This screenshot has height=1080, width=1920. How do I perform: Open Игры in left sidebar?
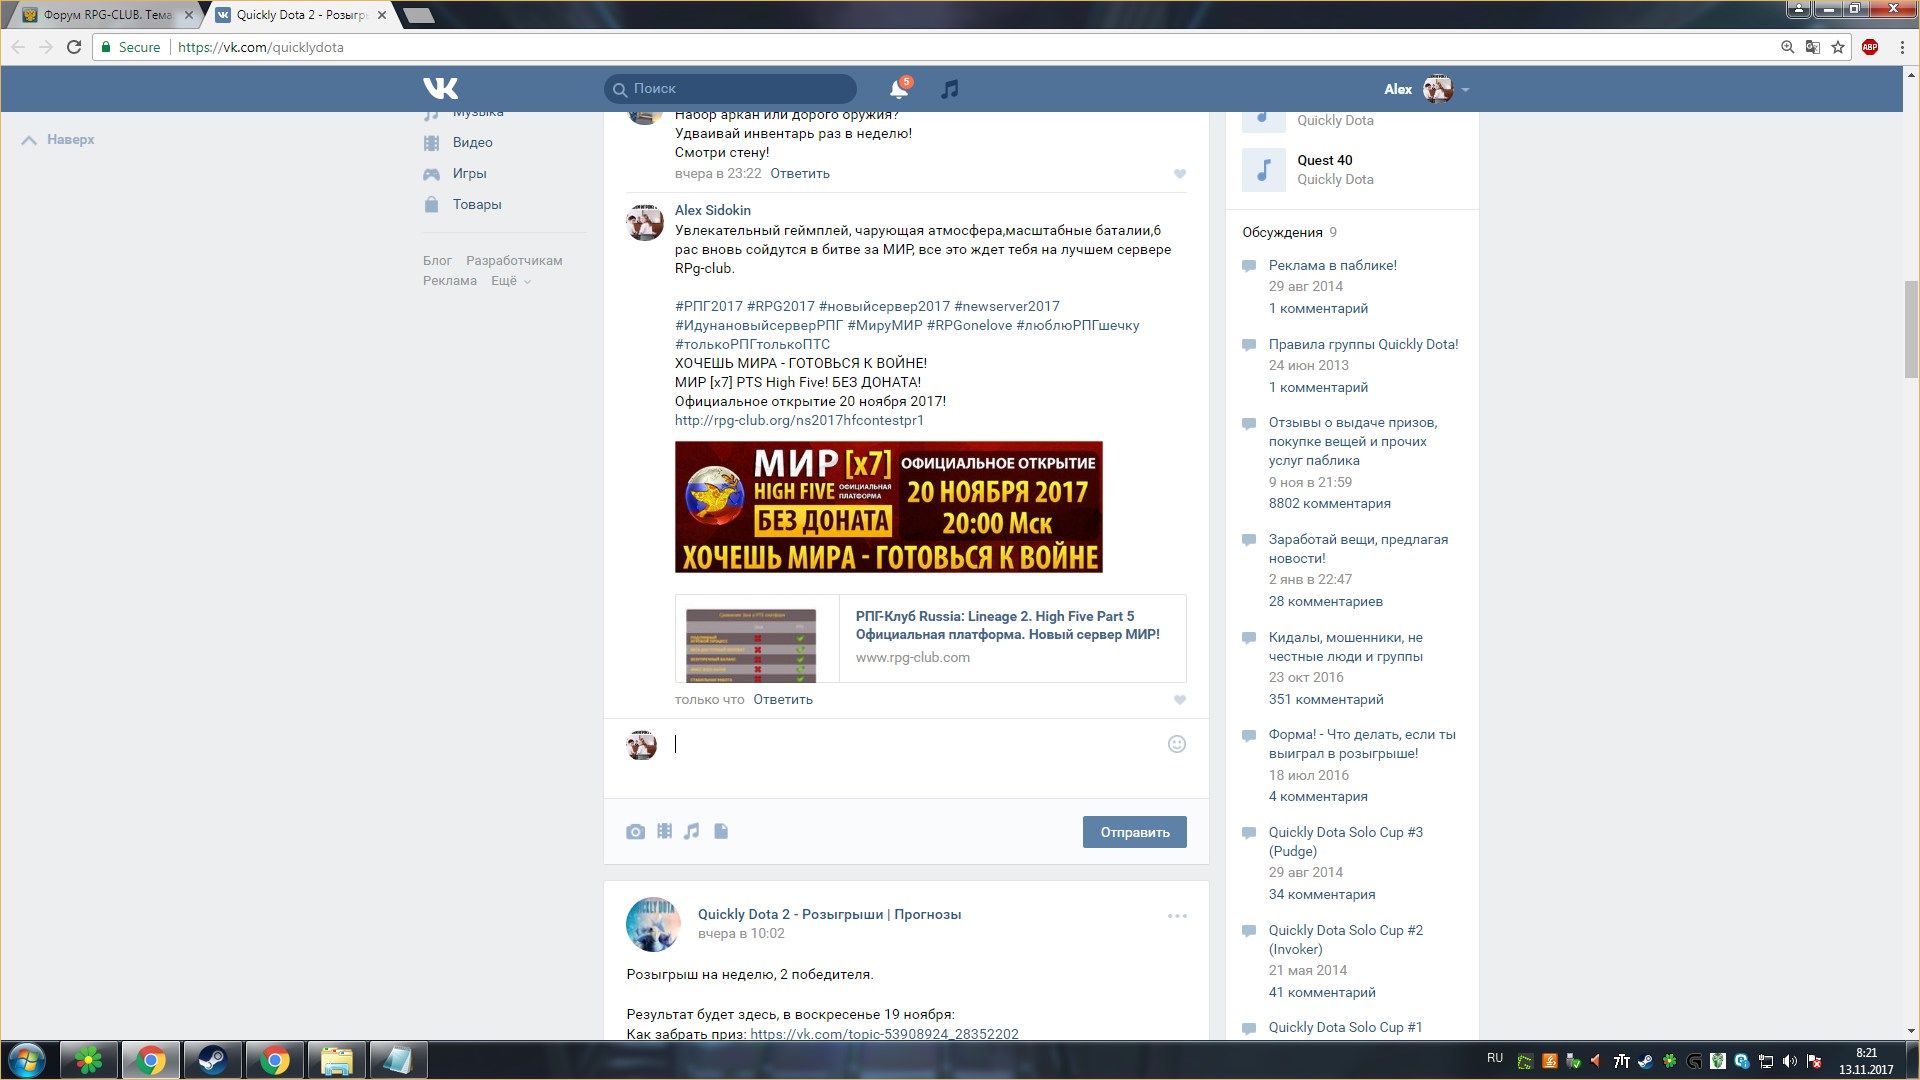469,173
